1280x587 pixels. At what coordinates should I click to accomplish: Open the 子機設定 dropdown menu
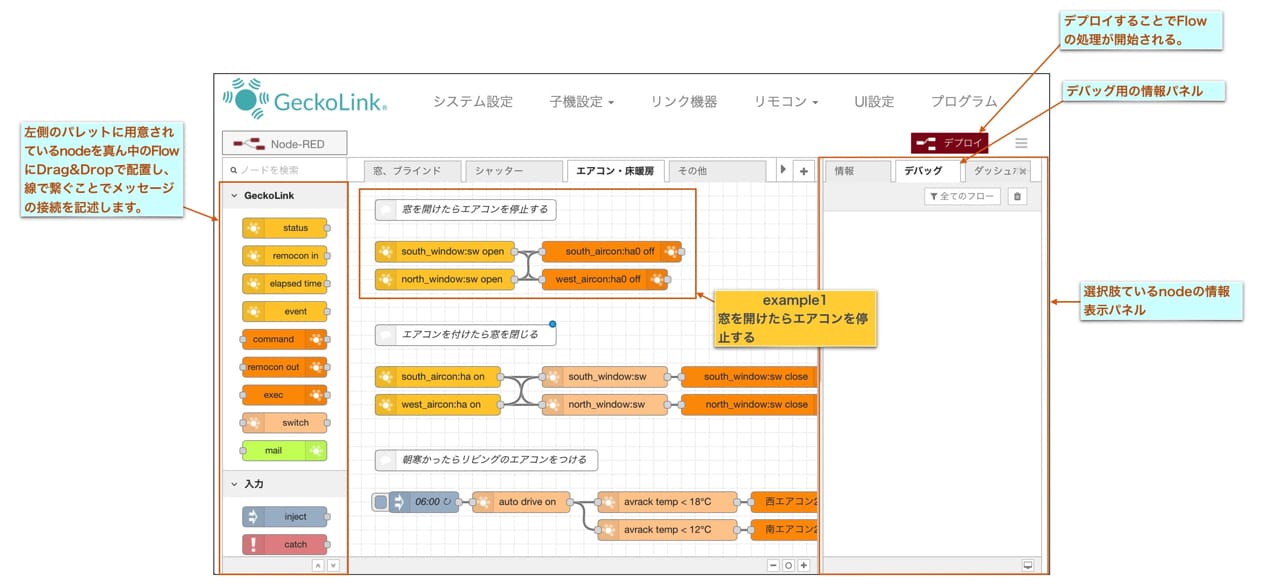tap(581, 102)
